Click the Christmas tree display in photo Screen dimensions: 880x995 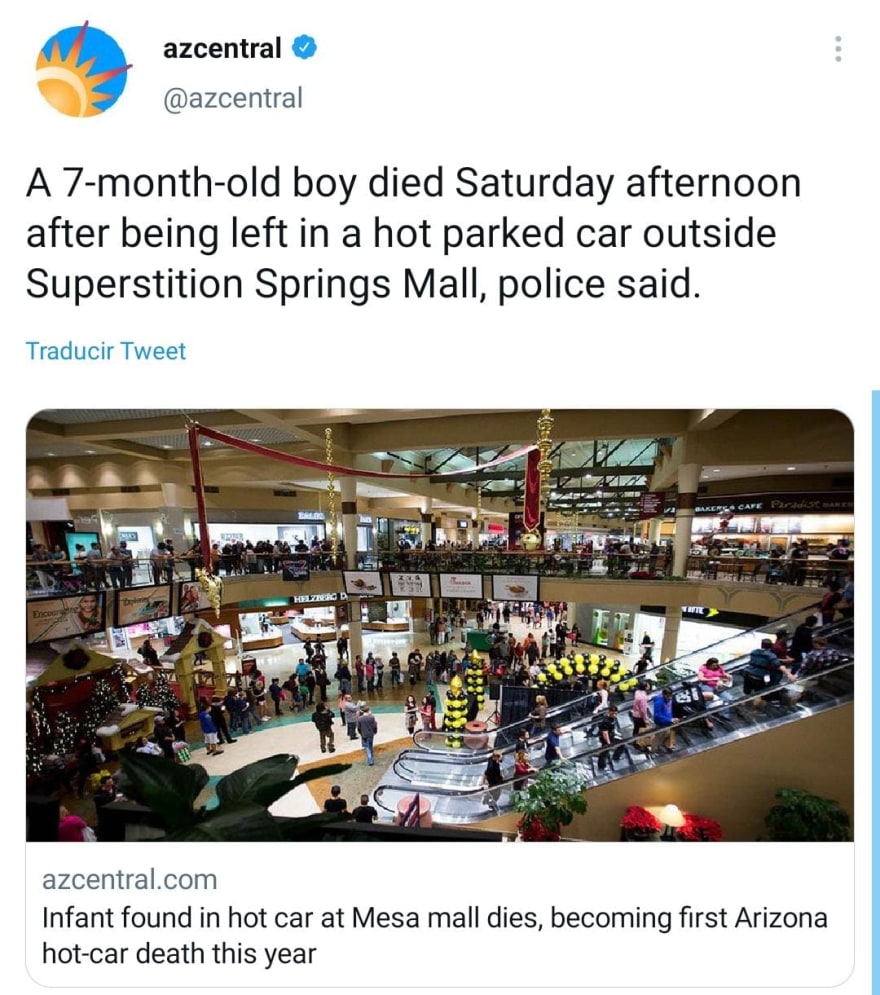[75, 710]
